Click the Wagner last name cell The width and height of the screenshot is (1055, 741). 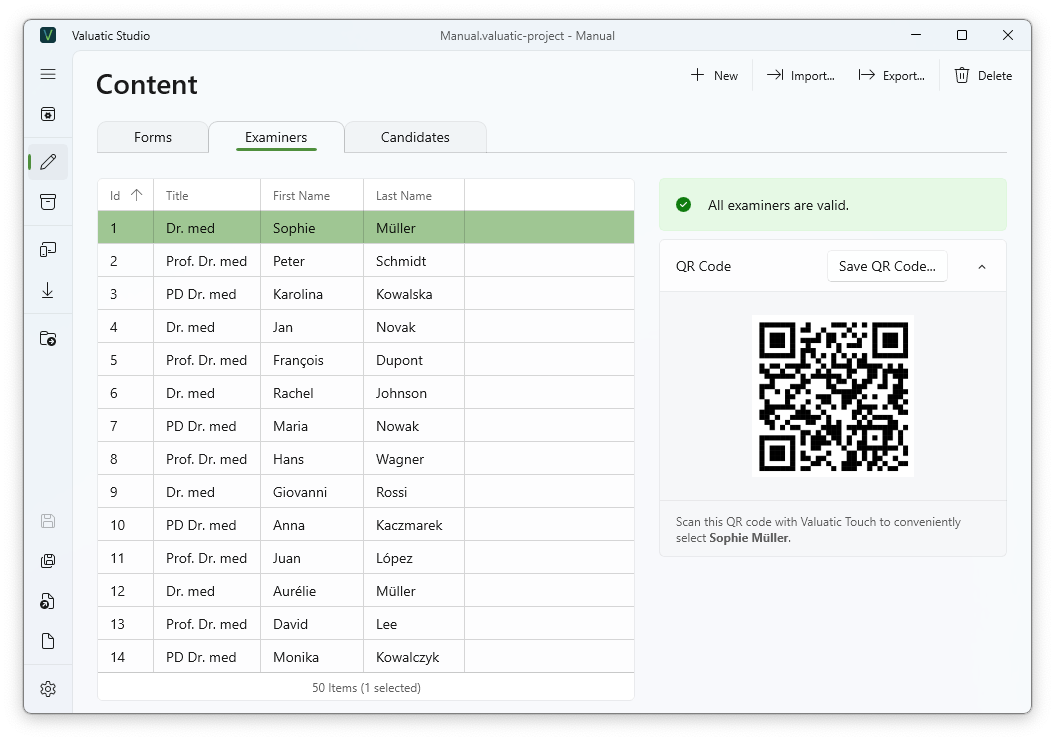pos(414,458)
